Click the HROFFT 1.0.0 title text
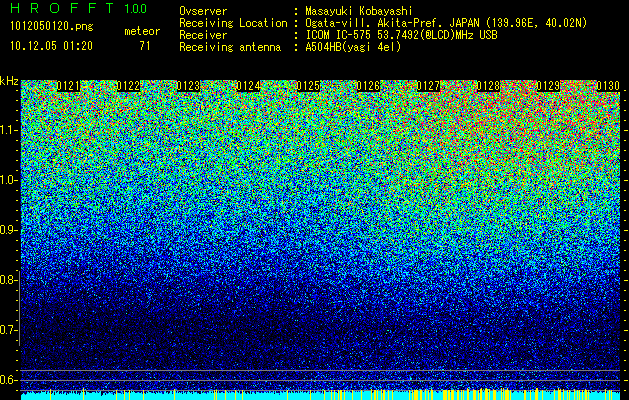Image resolution: width=629 pixels, height=400 pixels. [x=78, y=8]
